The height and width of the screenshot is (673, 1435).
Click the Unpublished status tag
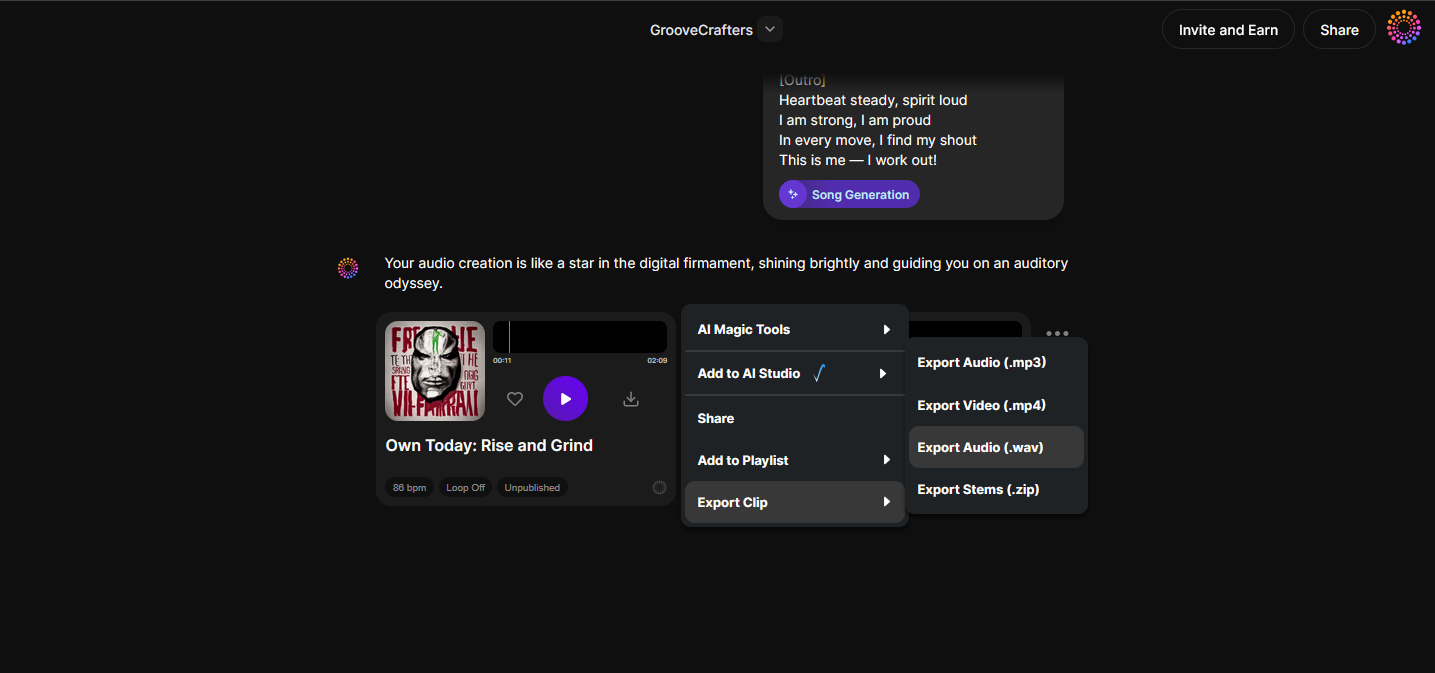tap(532, 488)
